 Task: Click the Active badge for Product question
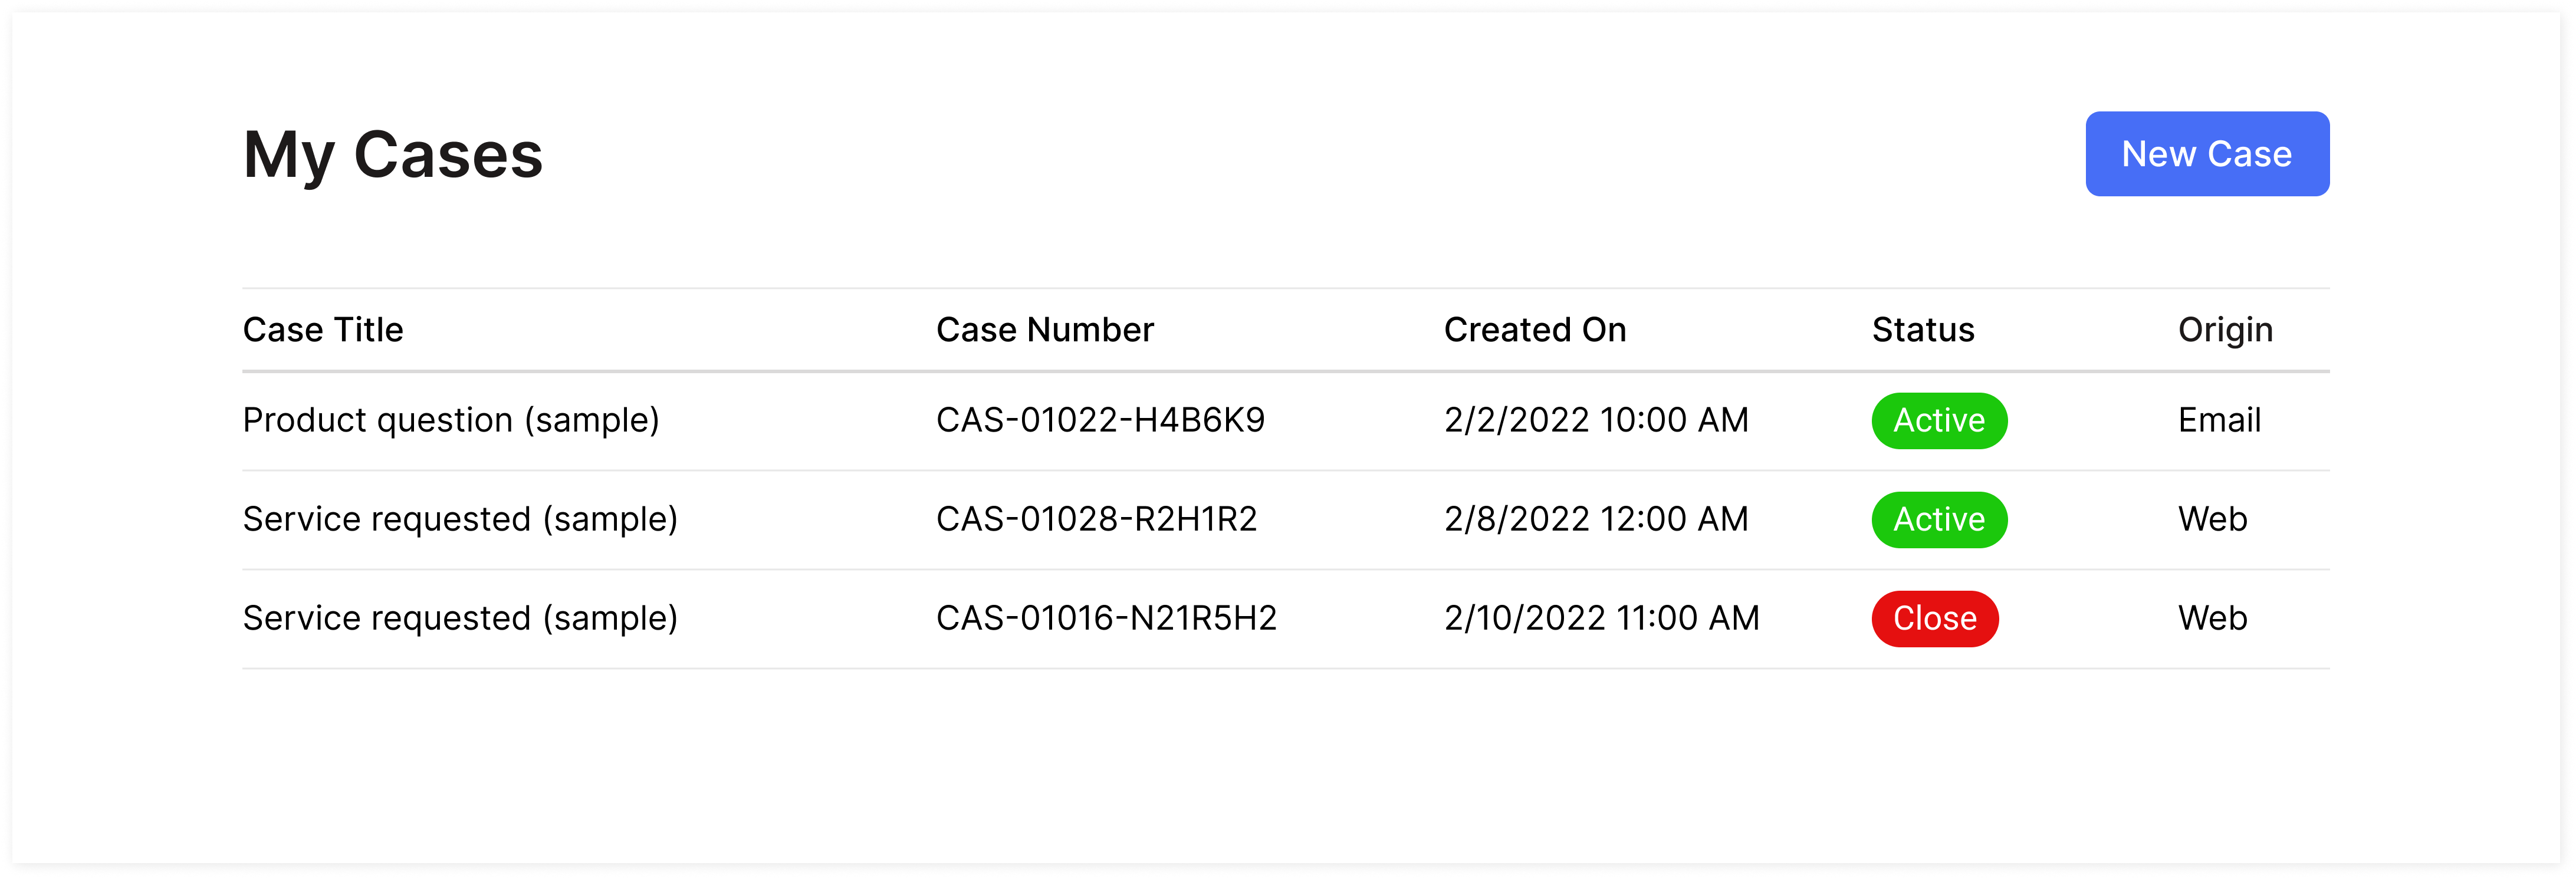coord(1938,421)
